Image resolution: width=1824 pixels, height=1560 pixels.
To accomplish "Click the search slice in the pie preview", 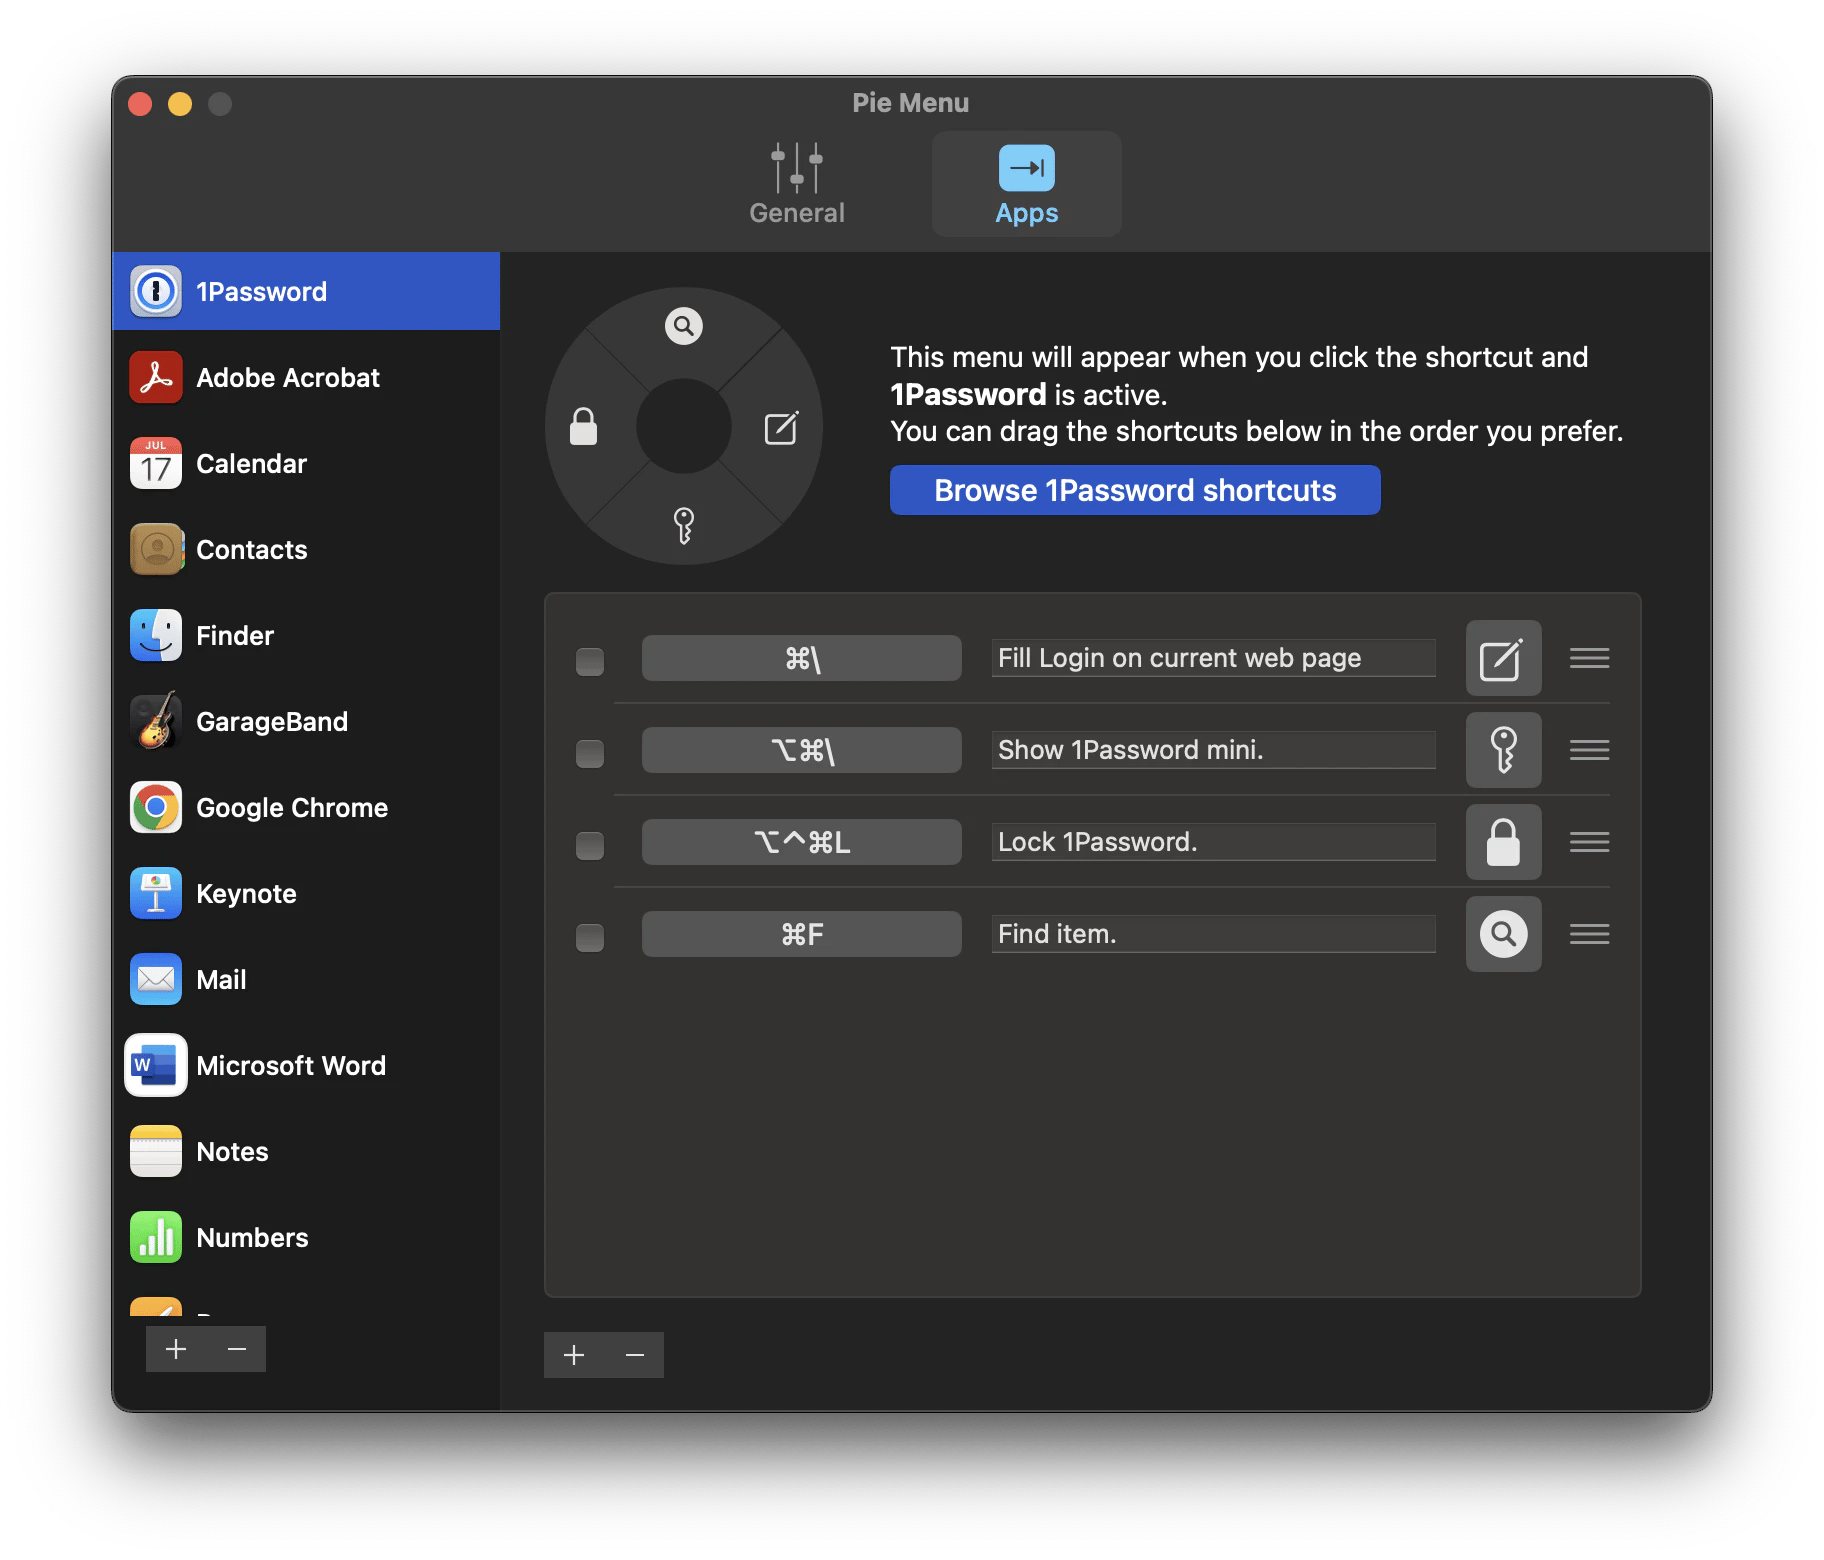I will click(x=684, y=326).
